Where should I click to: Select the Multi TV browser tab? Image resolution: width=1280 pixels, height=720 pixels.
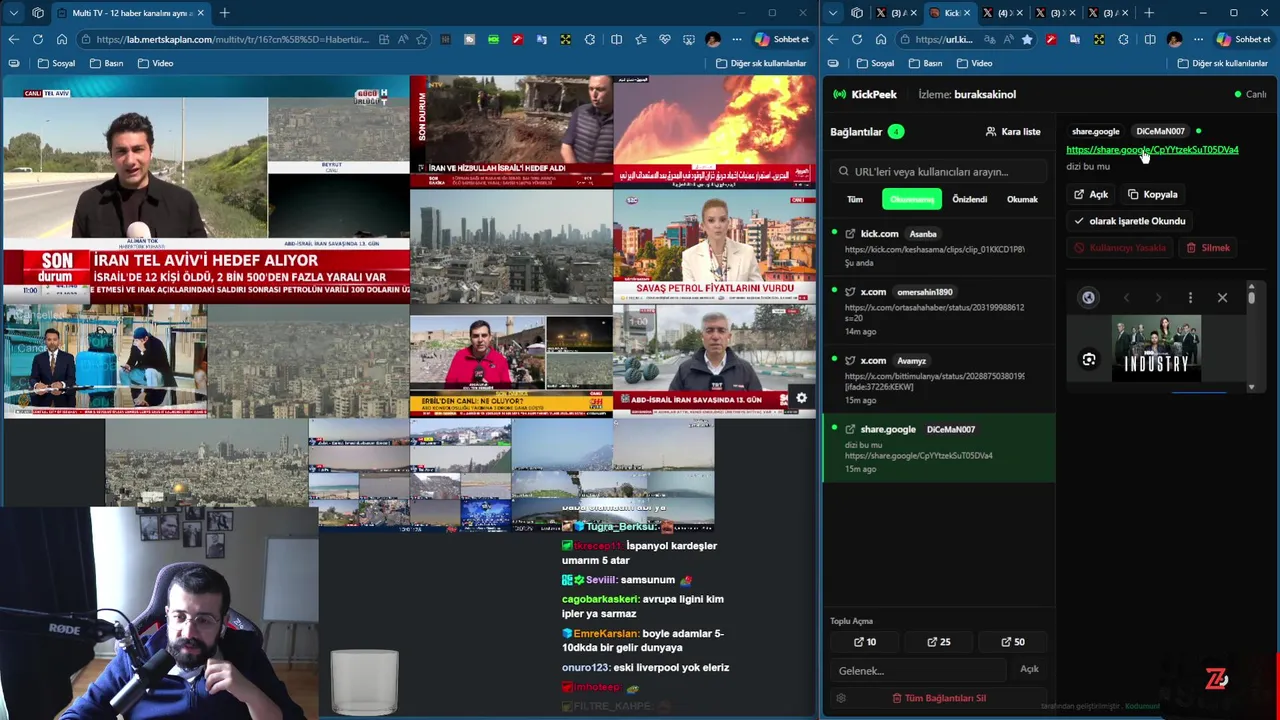point(130,13)
